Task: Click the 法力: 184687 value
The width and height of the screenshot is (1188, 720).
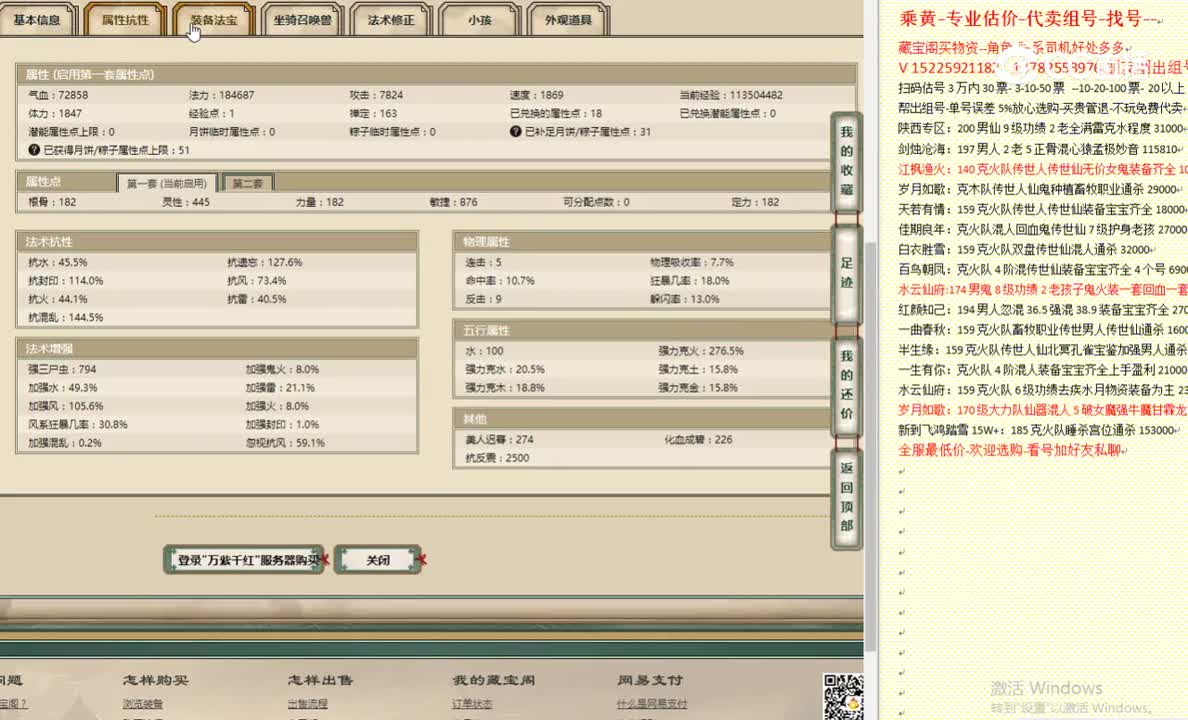Action: point(221,95)
